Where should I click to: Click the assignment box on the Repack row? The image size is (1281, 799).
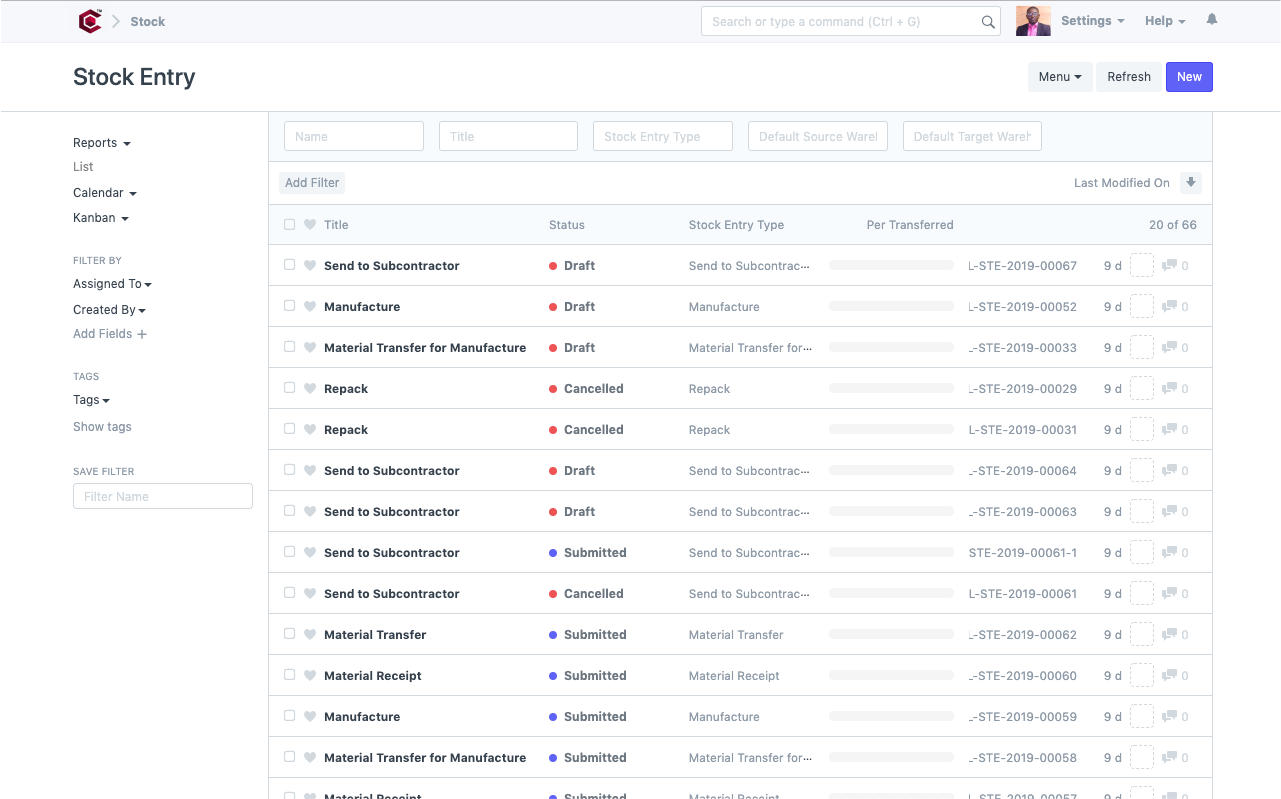tap(1141, 388)
